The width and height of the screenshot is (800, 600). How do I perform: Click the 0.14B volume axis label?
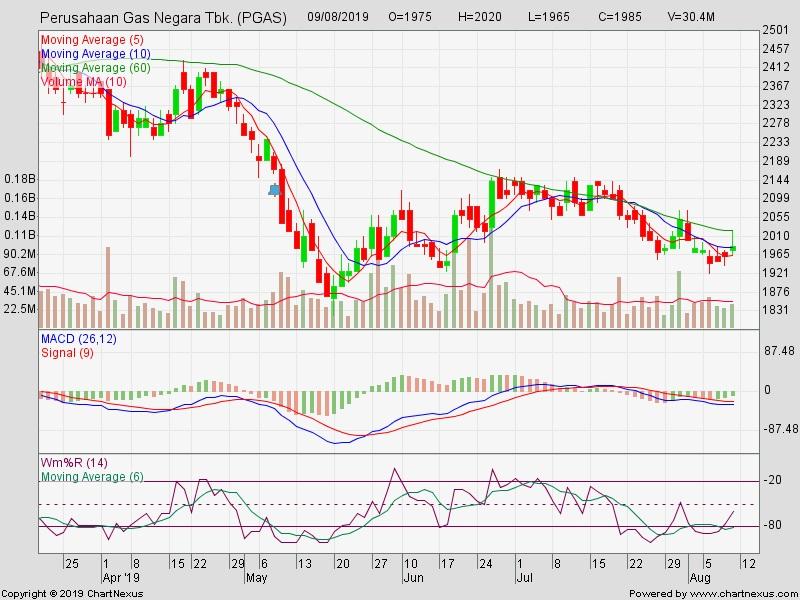coord(20,216)
